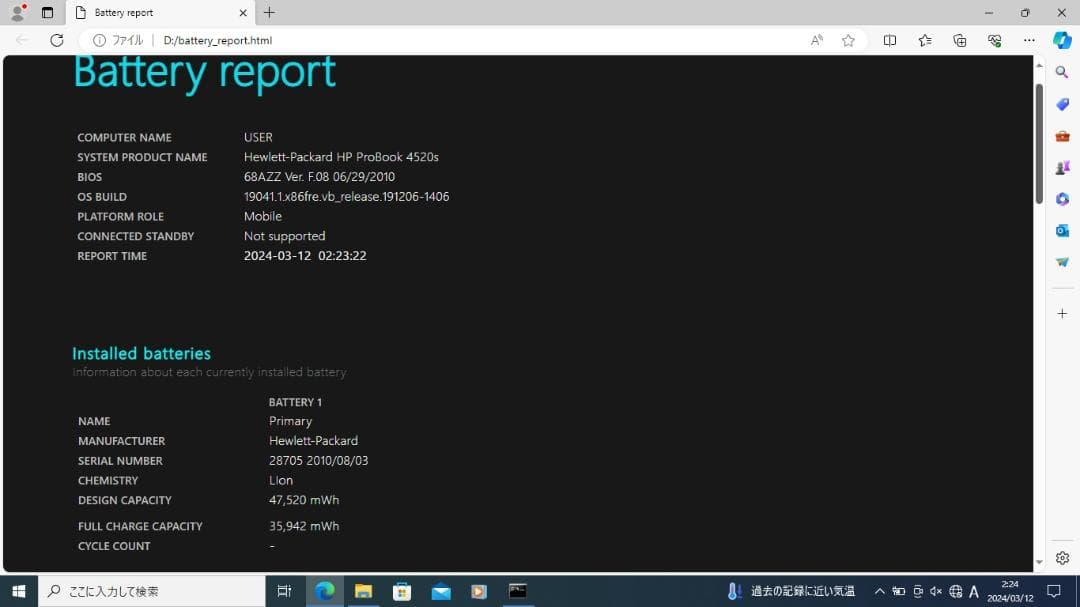Launch File Explorer from the taskbar

363,591
